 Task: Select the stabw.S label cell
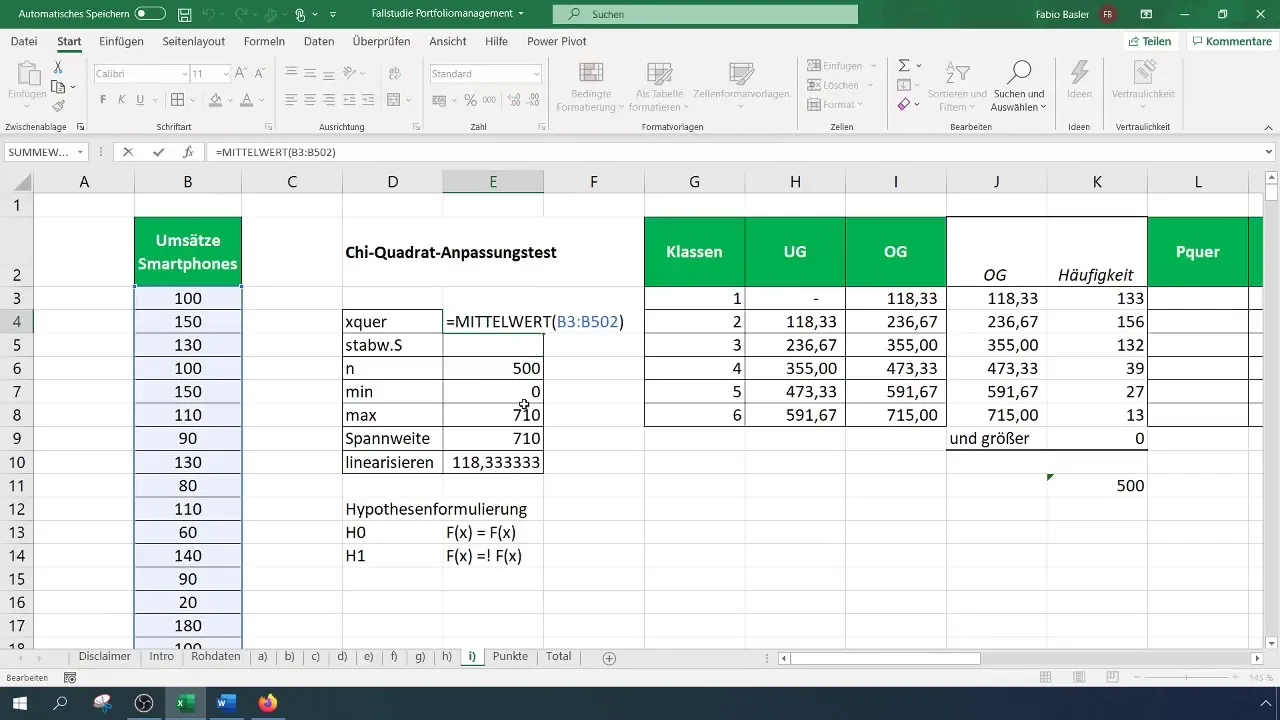[x=393, y=345]
